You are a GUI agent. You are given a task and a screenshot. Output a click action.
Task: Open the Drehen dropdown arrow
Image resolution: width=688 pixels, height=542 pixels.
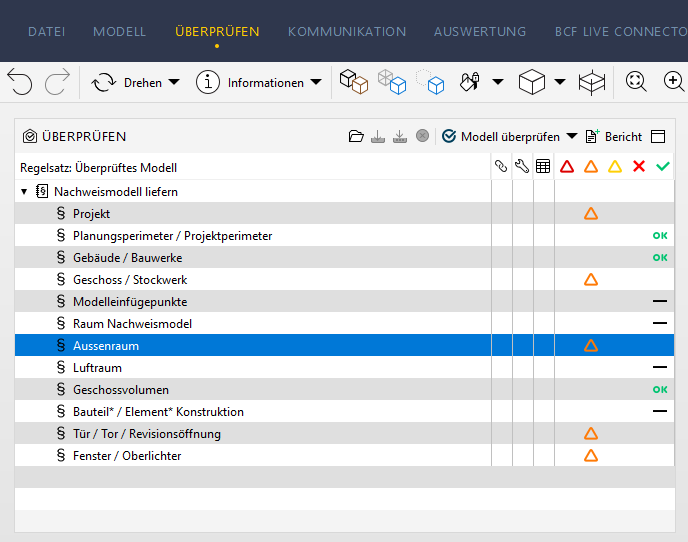174,82
